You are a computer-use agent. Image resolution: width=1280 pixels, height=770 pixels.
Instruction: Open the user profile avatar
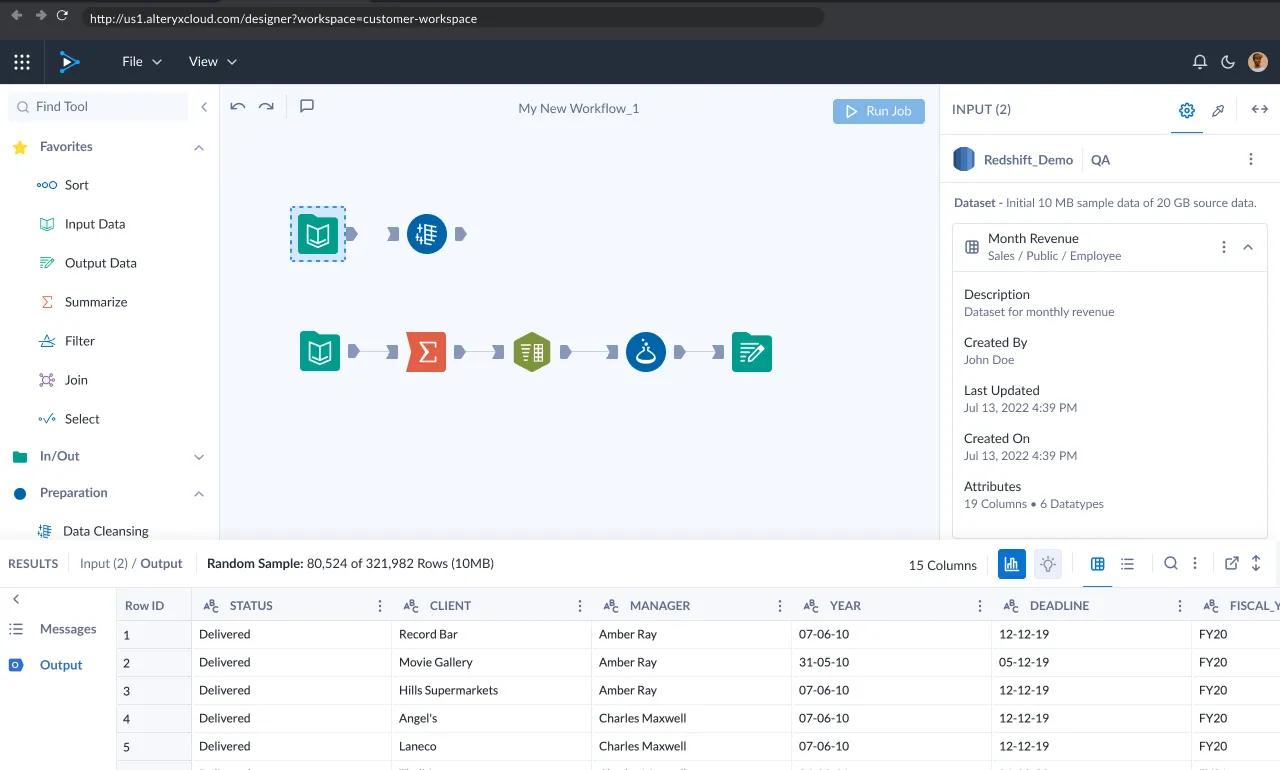(x=1258, y=62)
